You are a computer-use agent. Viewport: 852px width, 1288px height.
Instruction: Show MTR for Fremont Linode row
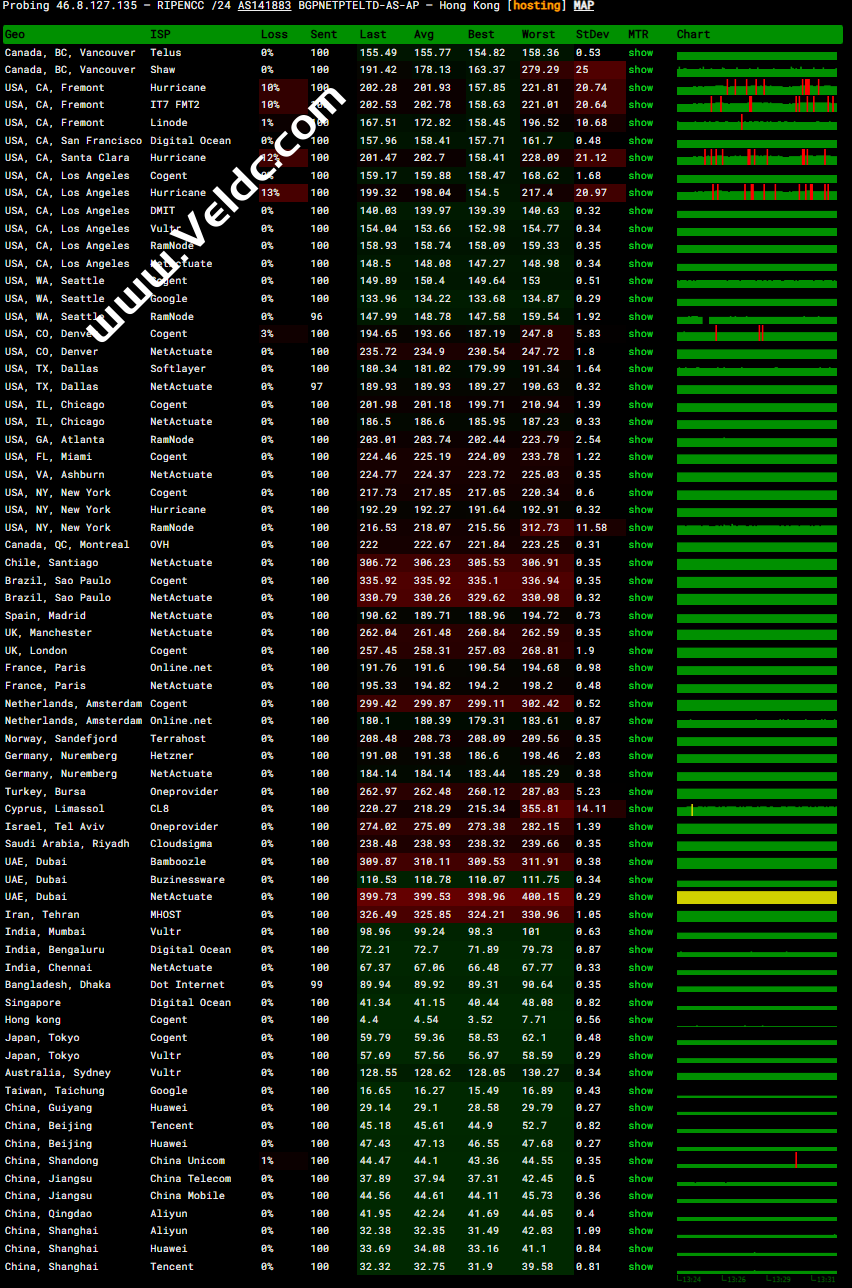coord(641,123)
